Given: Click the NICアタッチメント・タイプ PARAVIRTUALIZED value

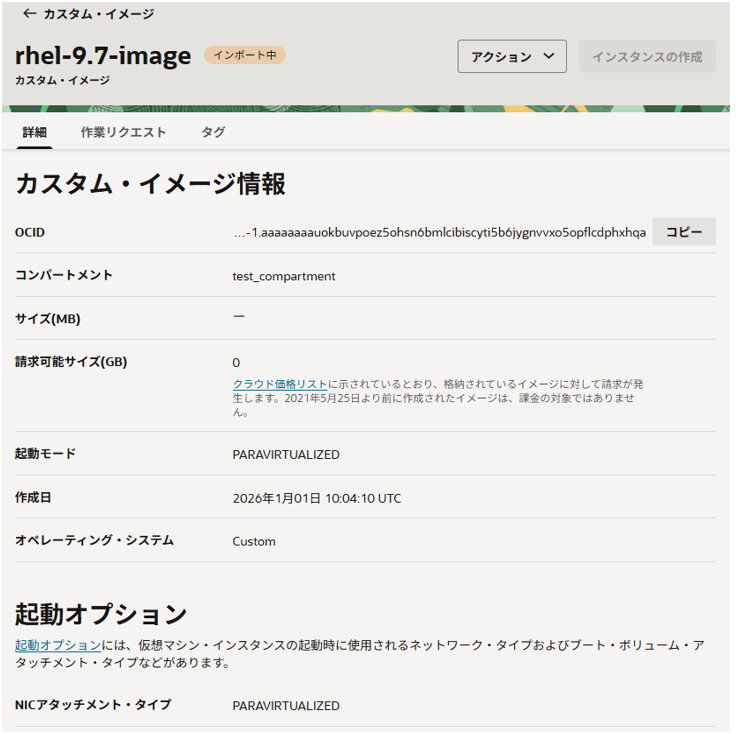Looking at the screenshot, I should (286, 705).
